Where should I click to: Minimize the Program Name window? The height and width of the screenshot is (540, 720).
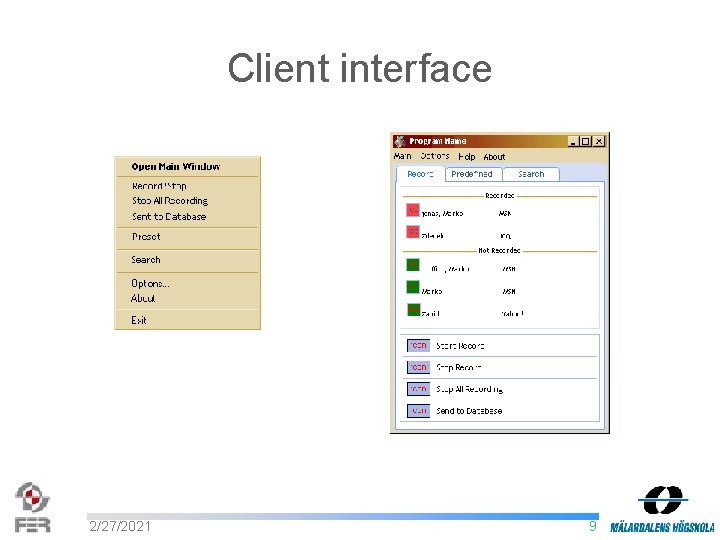(x=573, y=141)
